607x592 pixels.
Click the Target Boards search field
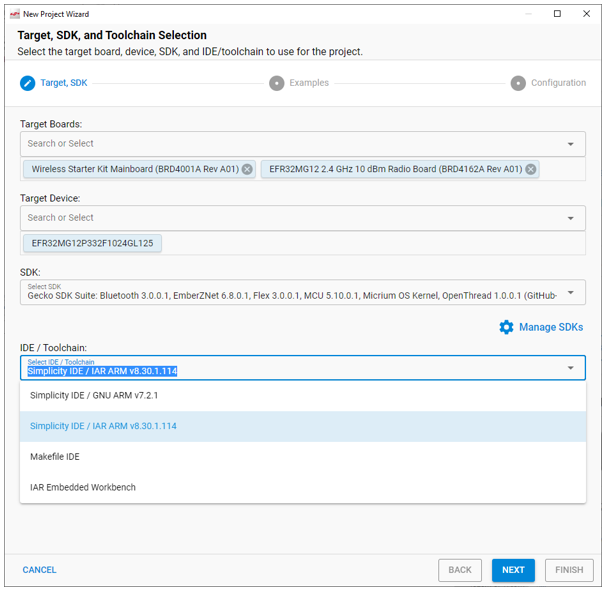click(x=303, y=144)
